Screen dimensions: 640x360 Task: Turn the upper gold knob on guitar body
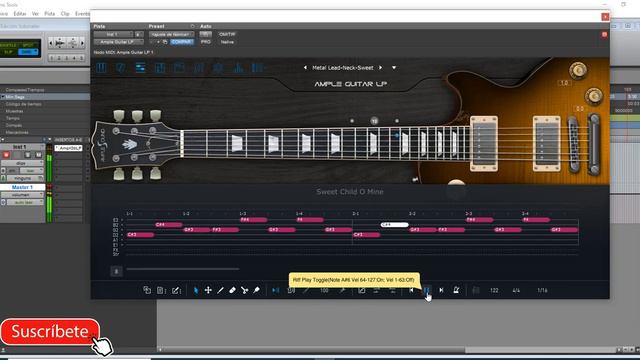578,70
